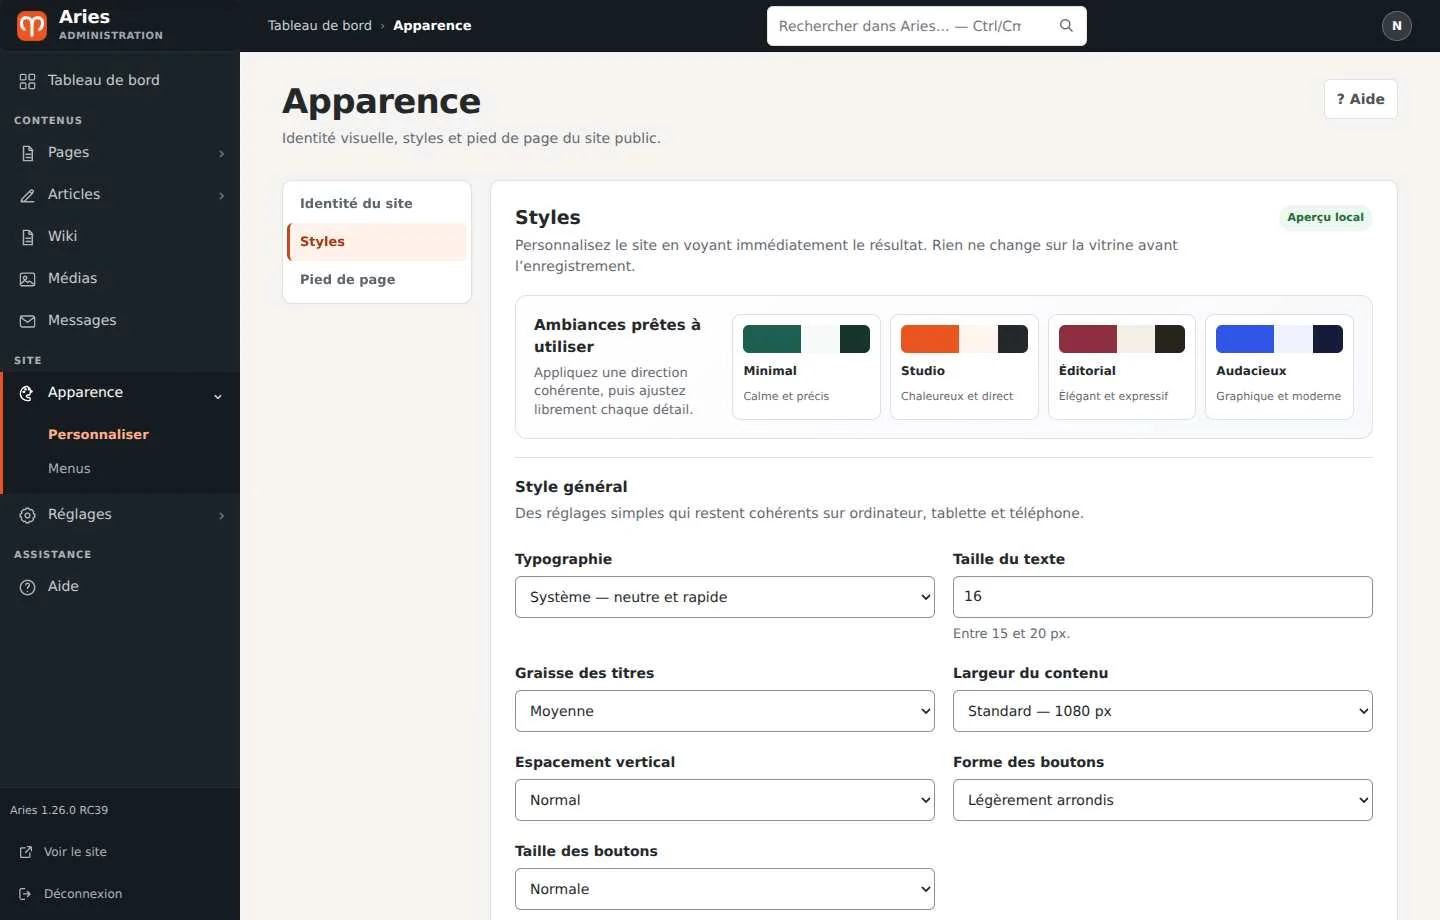1440x920 pixels.
Task: Open the N user avatar menu
Action: [x=1397, y=26]
